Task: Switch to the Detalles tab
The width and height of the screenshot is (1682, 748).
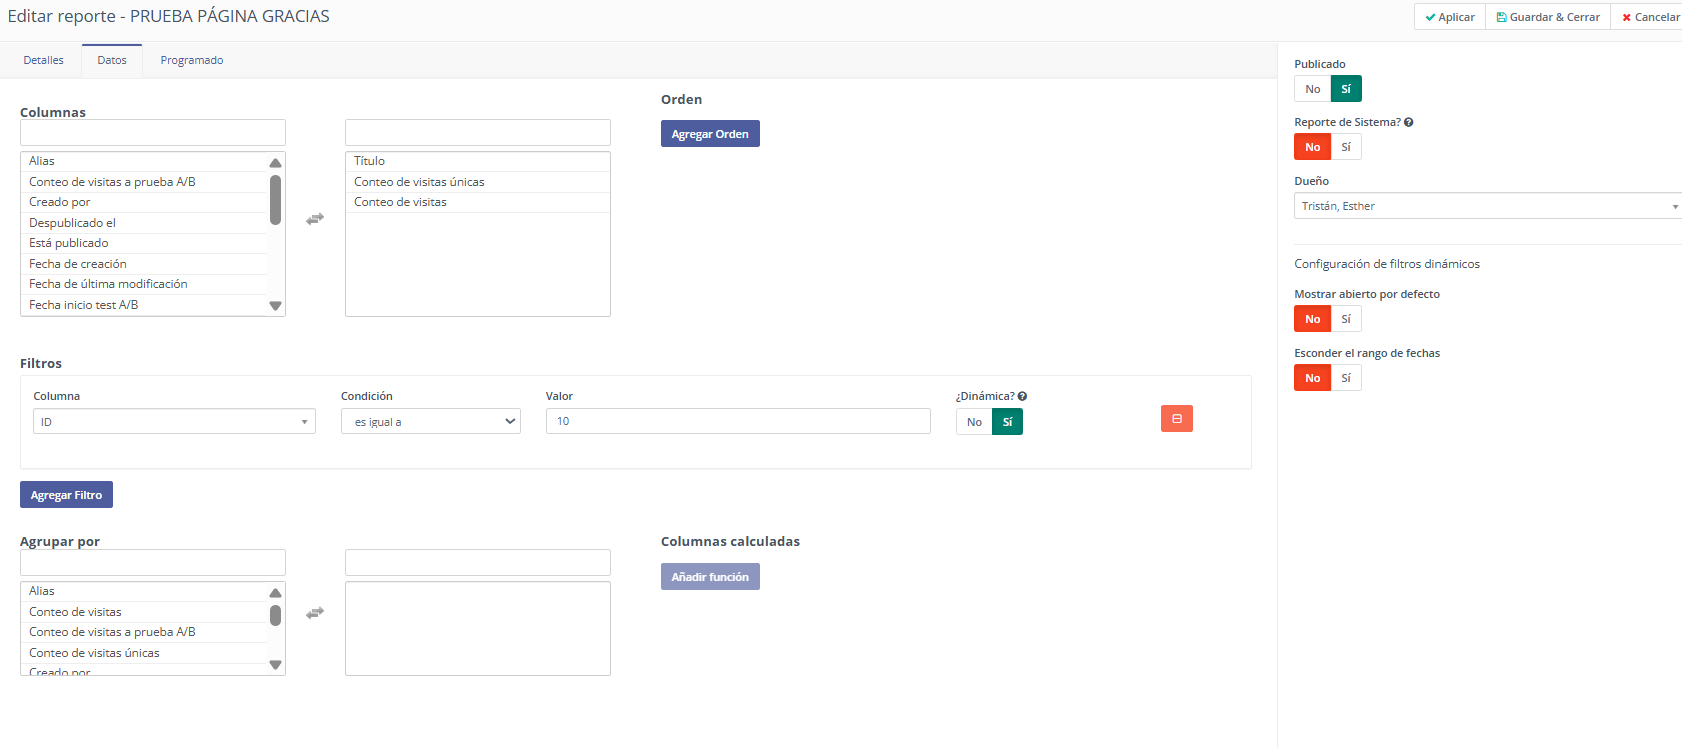Action: pyautogui.click(x=44, y=60)
